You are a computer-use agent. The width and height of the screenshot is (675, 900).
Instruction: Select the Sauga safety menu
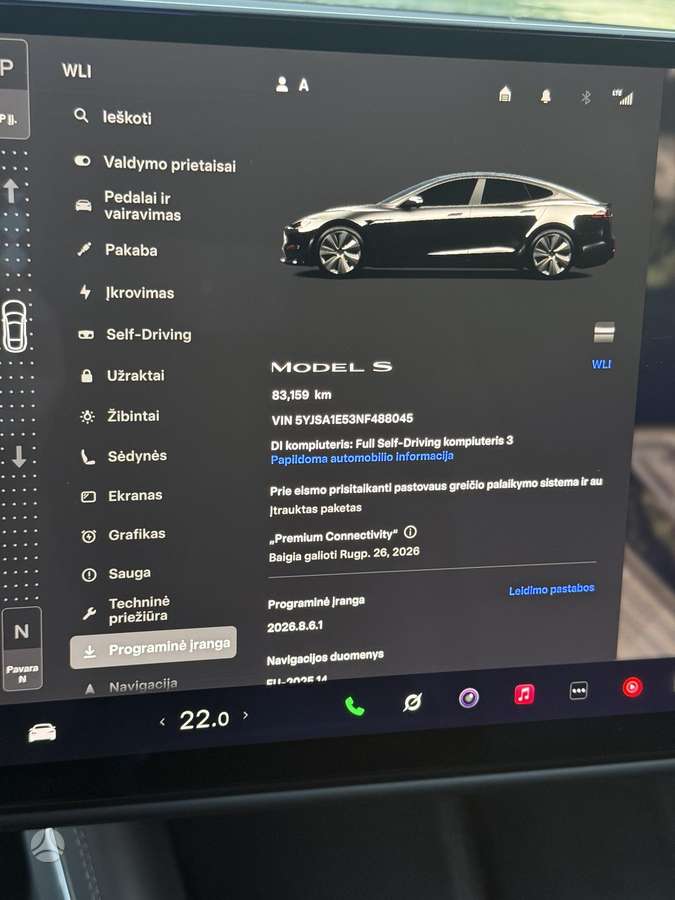pyautogui.click(x=117, y=574)
